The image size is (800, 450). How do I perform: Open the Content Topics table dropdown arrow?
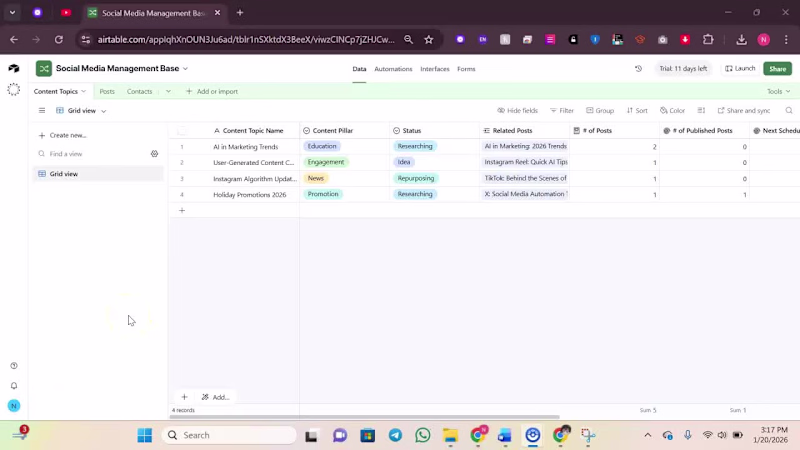tap(83, 91)
